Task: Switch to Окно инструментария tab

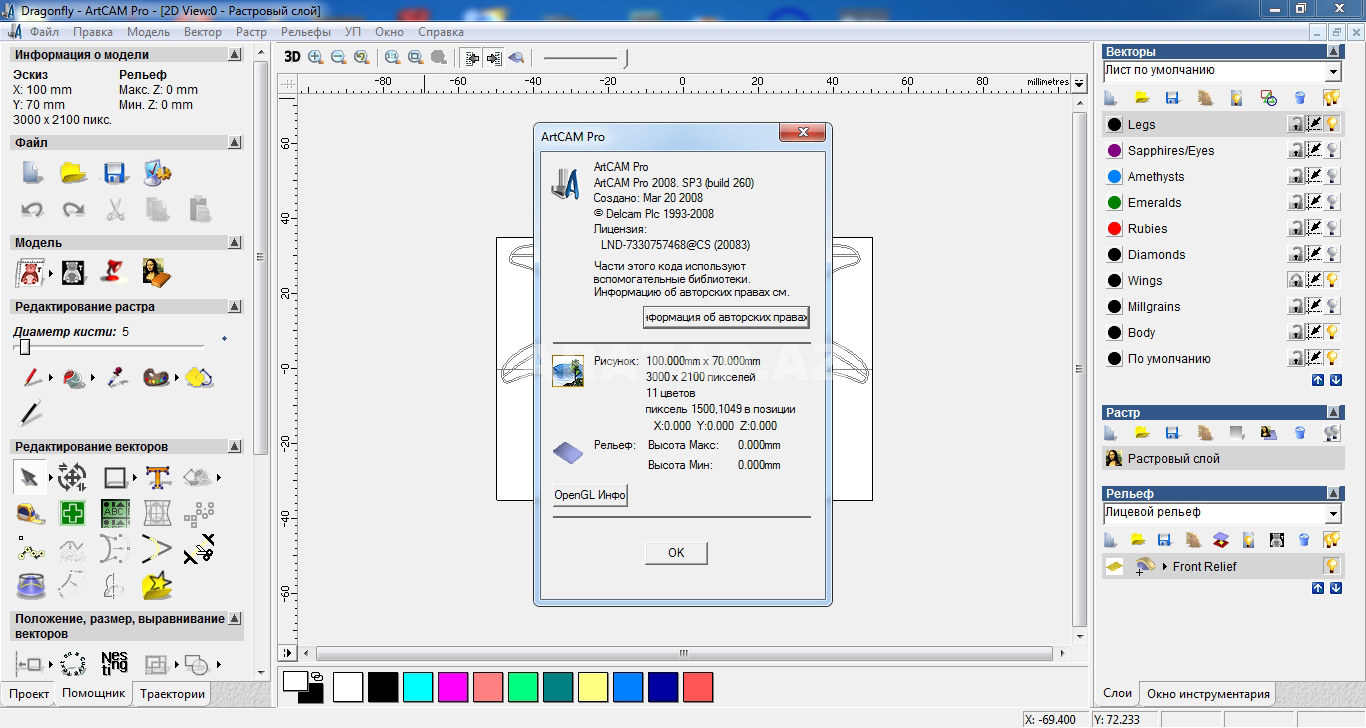Action: click(1208, 693)
